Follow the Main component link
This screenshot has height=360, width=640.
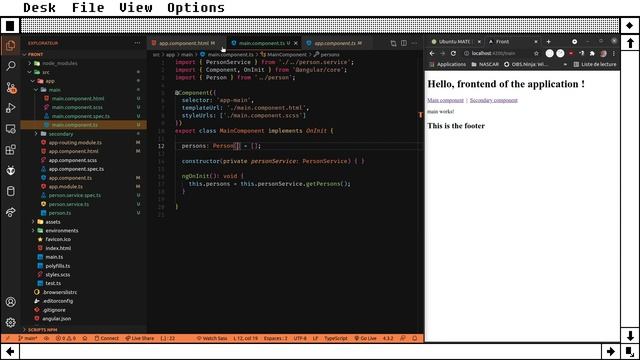[445, 100]
